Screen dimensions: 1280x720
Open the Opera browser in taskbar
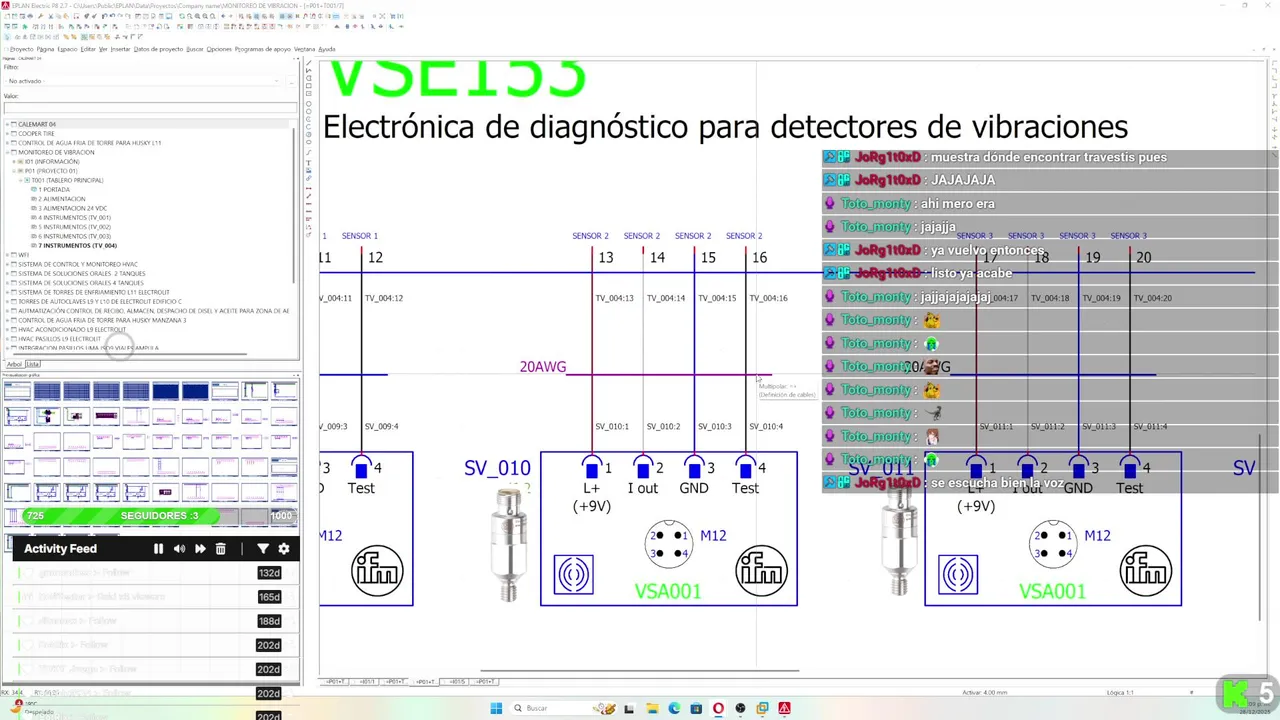[x=718, y=708]
